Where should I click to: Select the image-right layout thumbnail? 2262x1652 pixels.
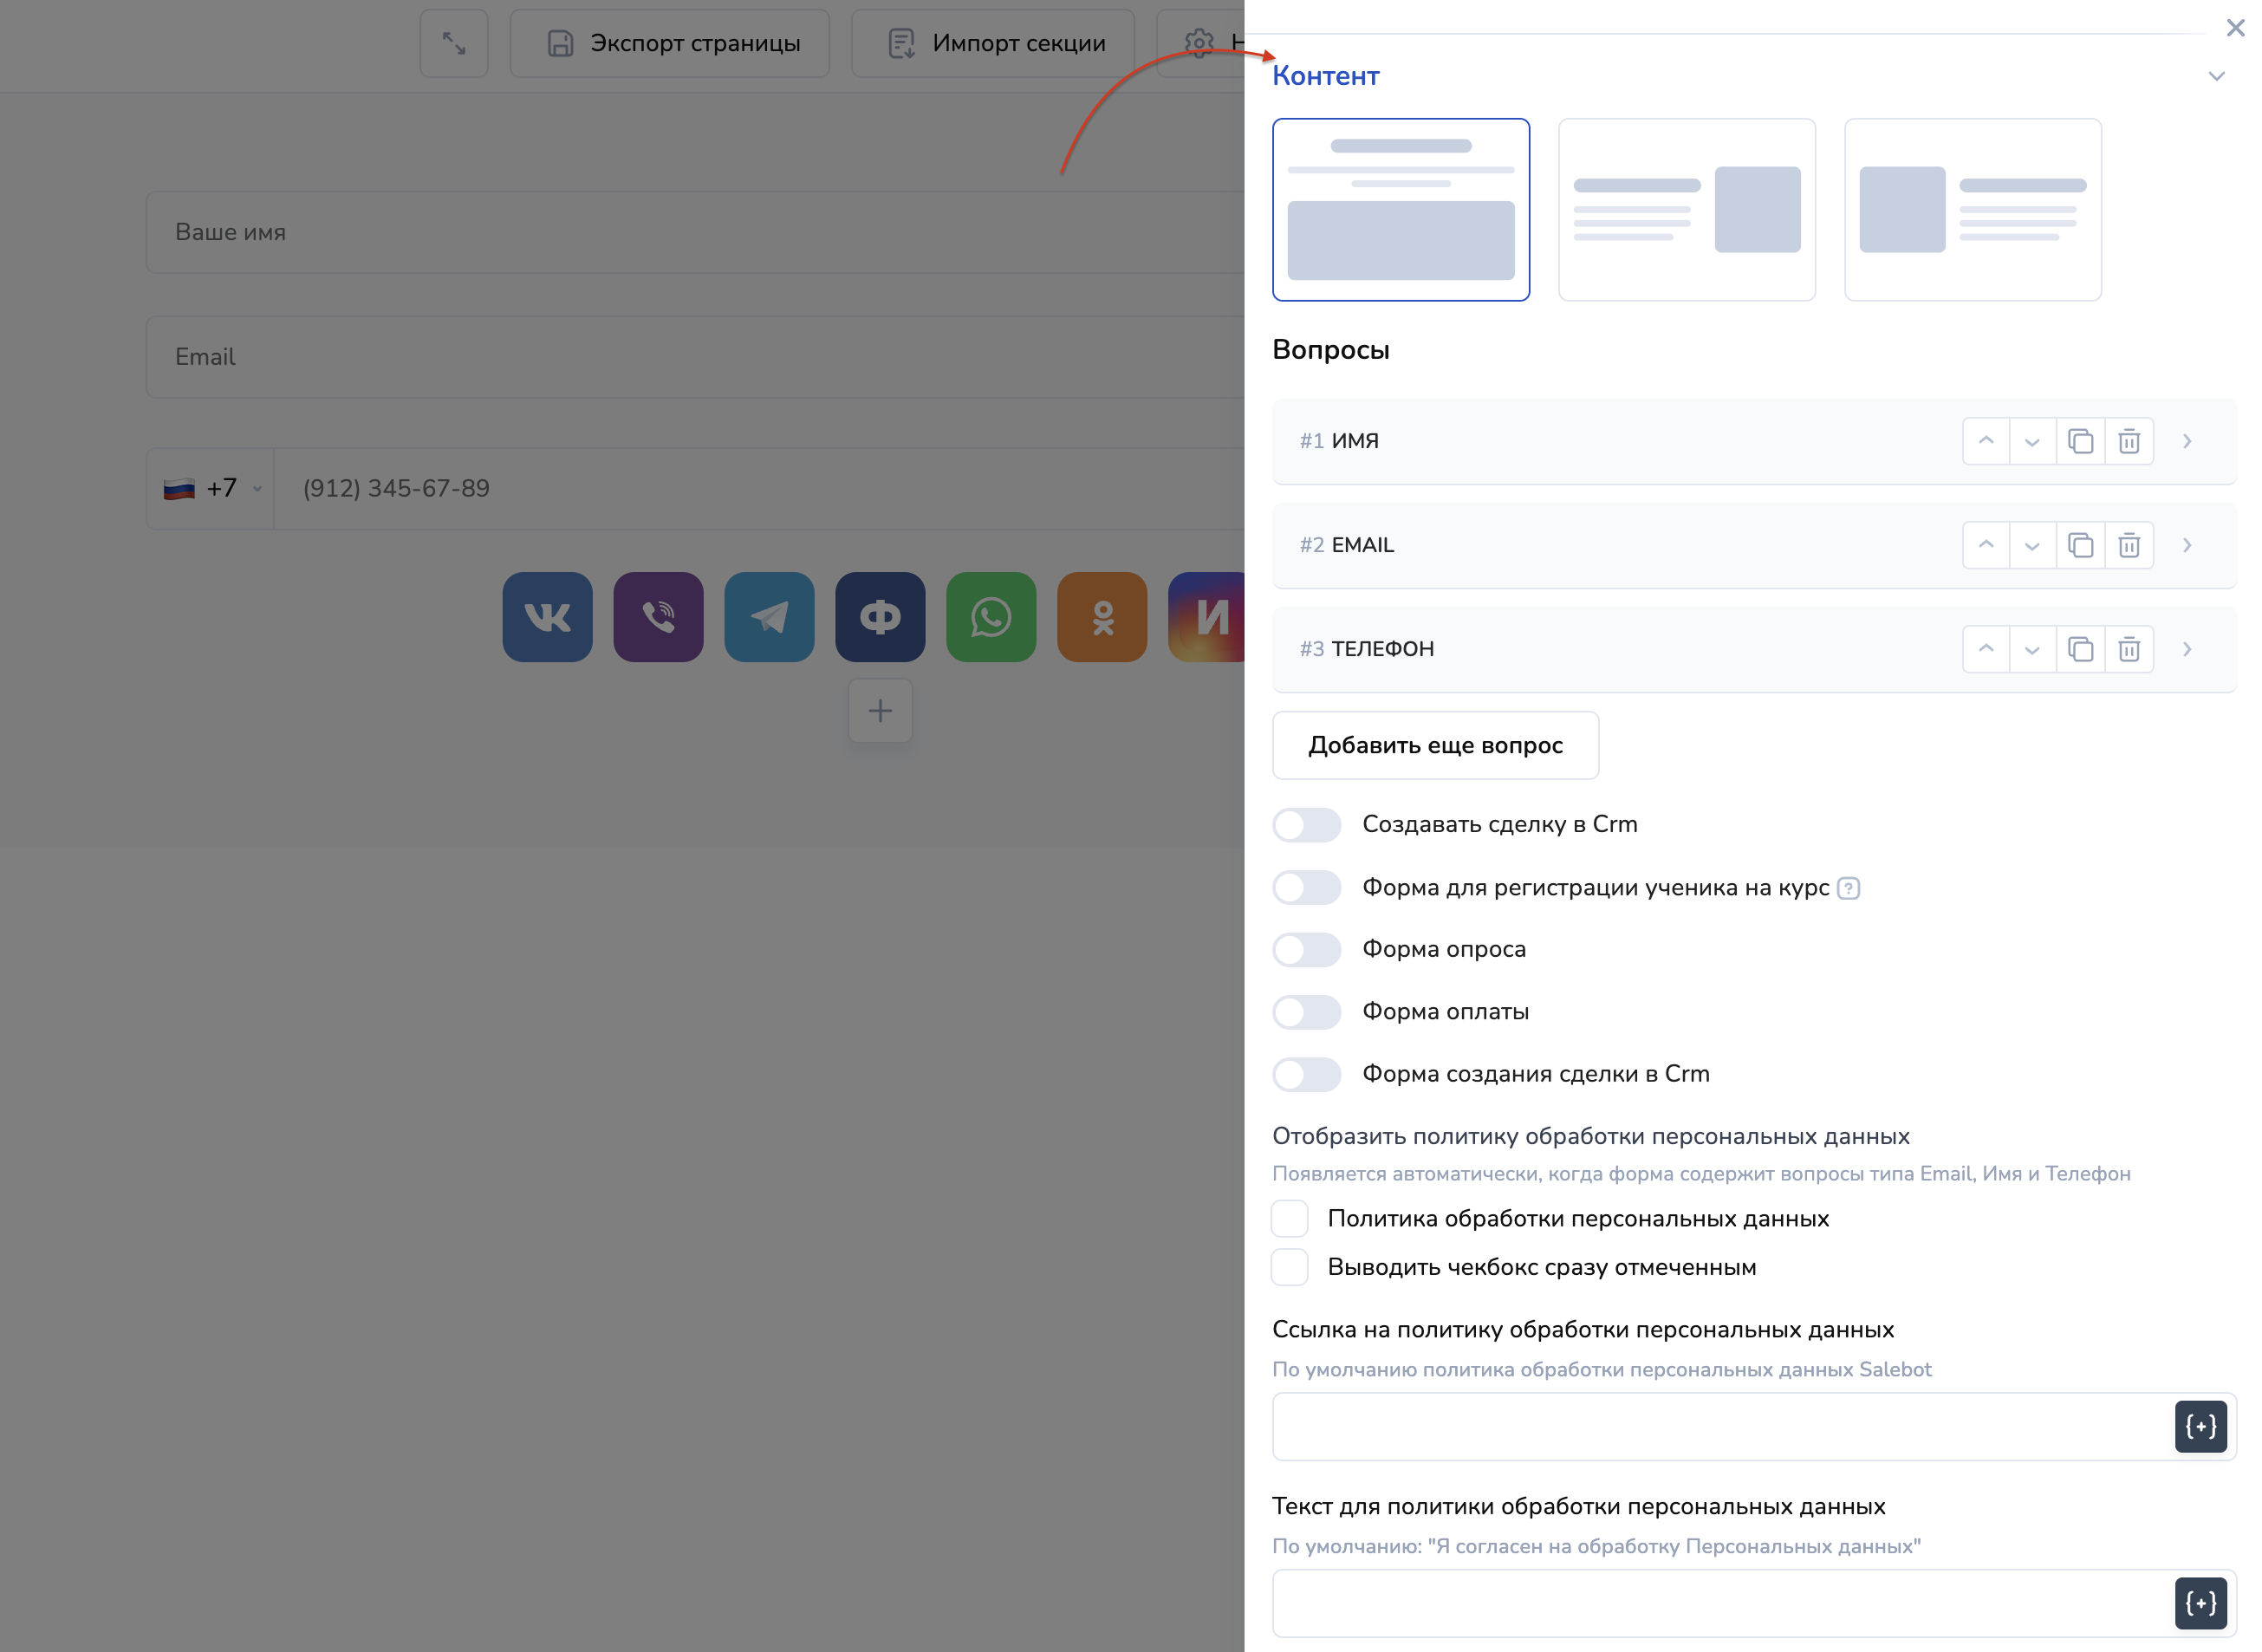pos(1686,209)
